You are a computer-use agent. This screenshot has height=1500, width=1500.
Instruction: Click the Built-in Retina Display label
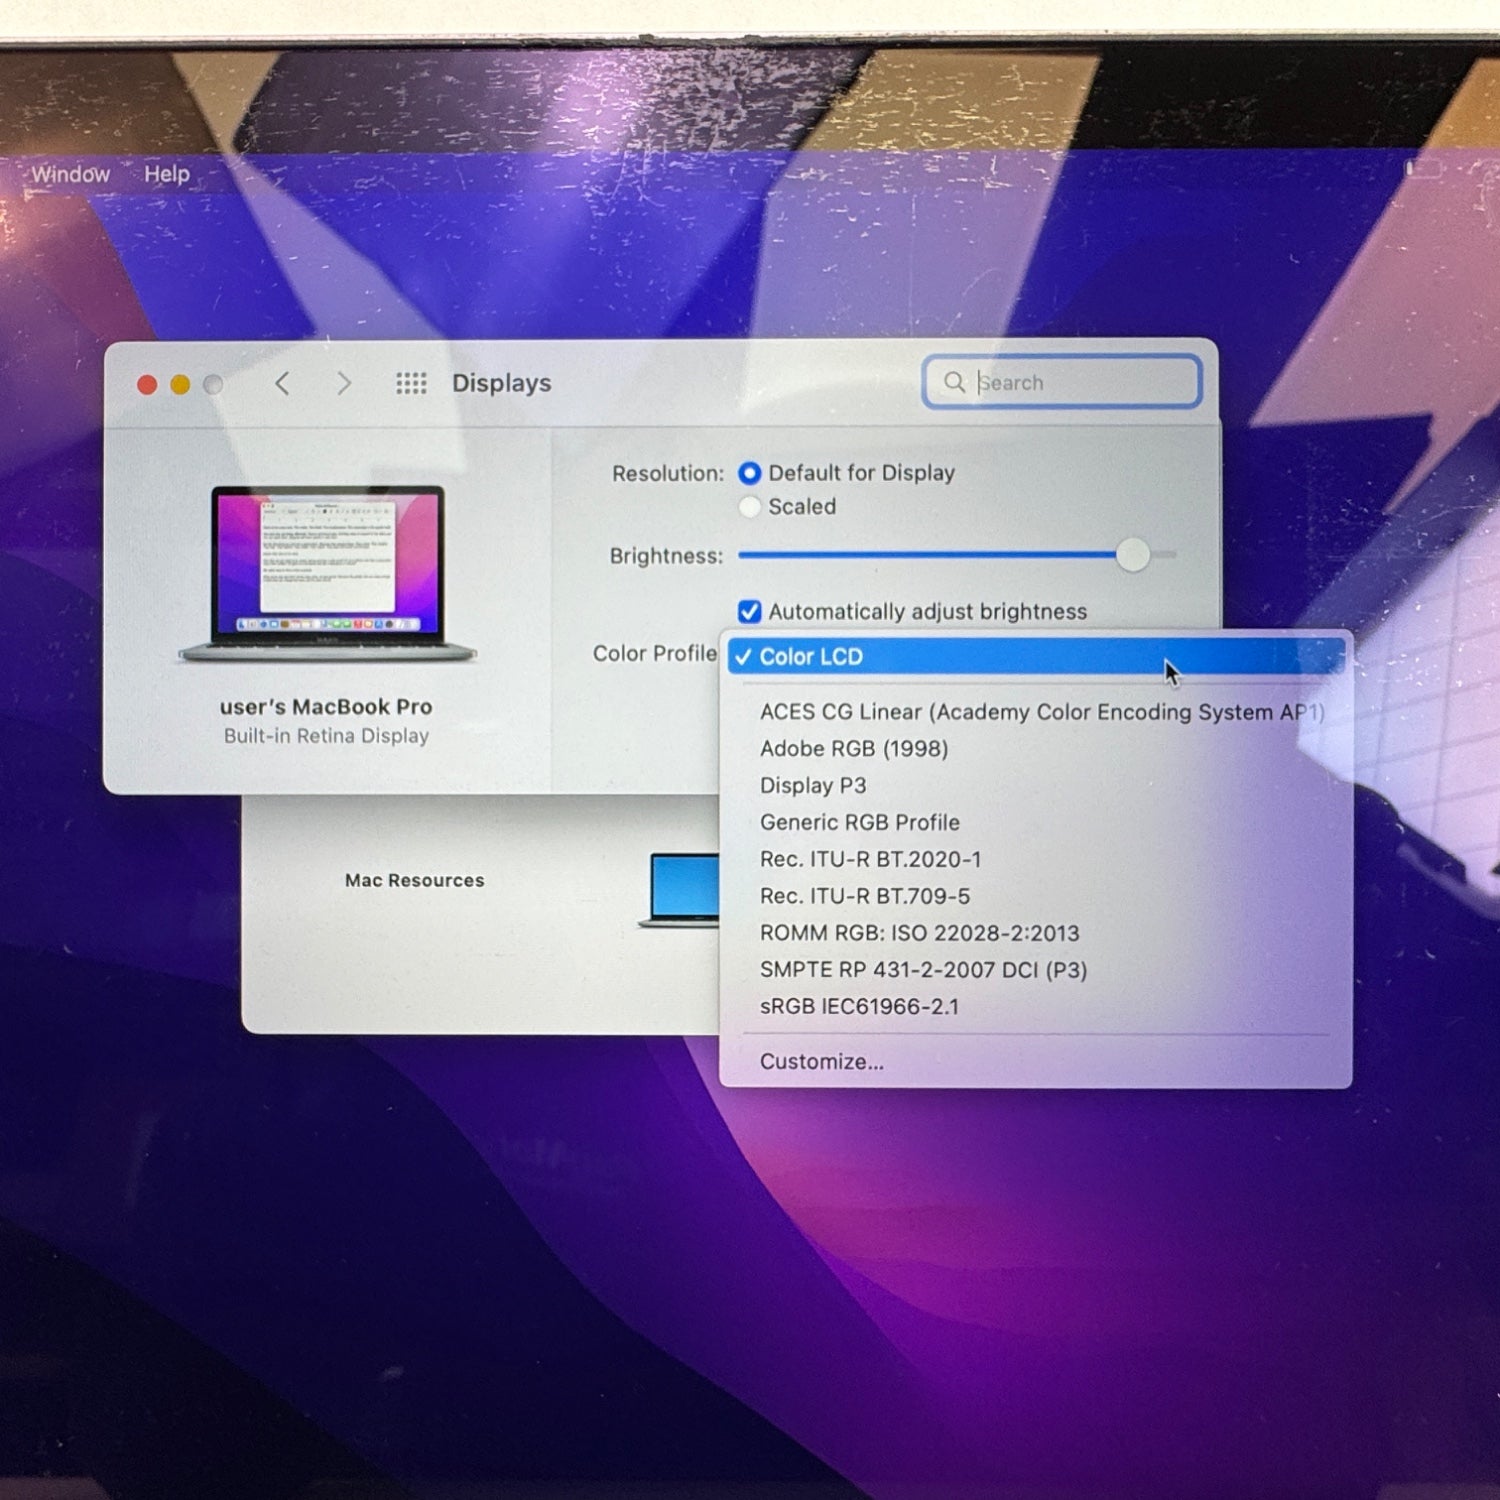[x=326, y=736]
